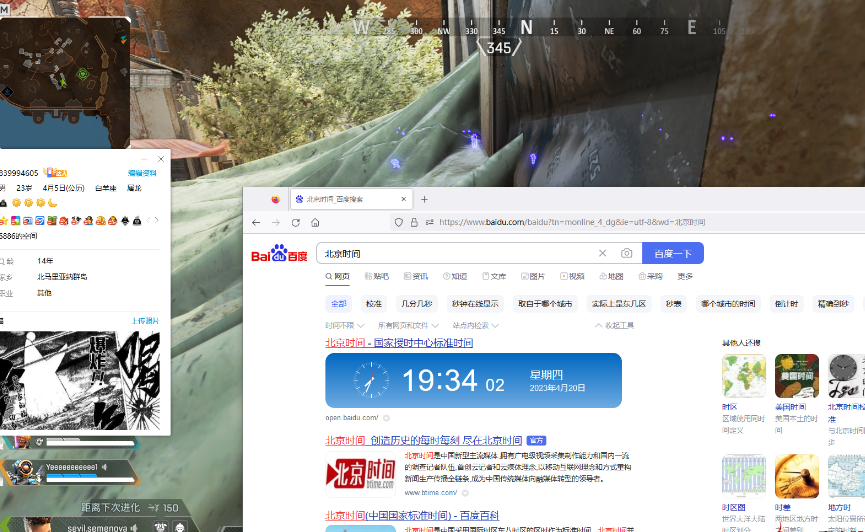
Task: Navigate back in the browser
Action: coord(257,222)
